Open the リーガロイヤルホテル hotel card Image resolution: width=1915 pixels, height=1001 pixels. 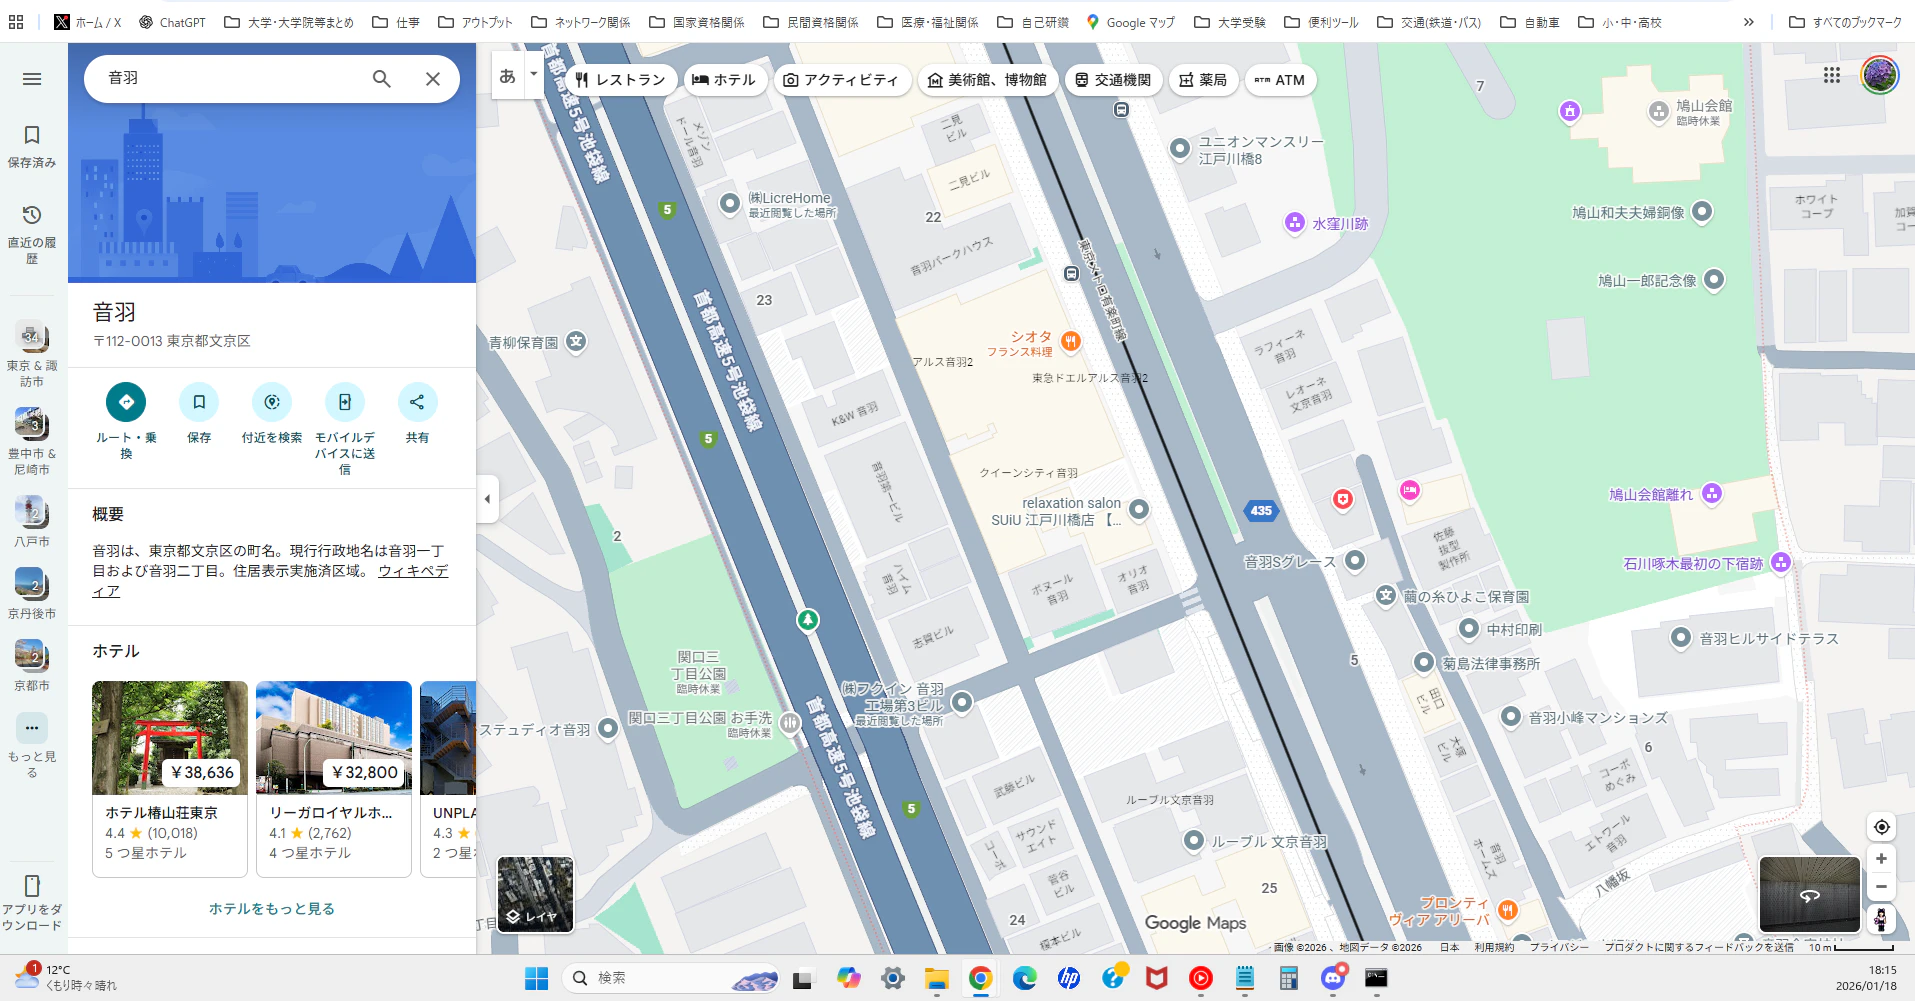(334, 779)
